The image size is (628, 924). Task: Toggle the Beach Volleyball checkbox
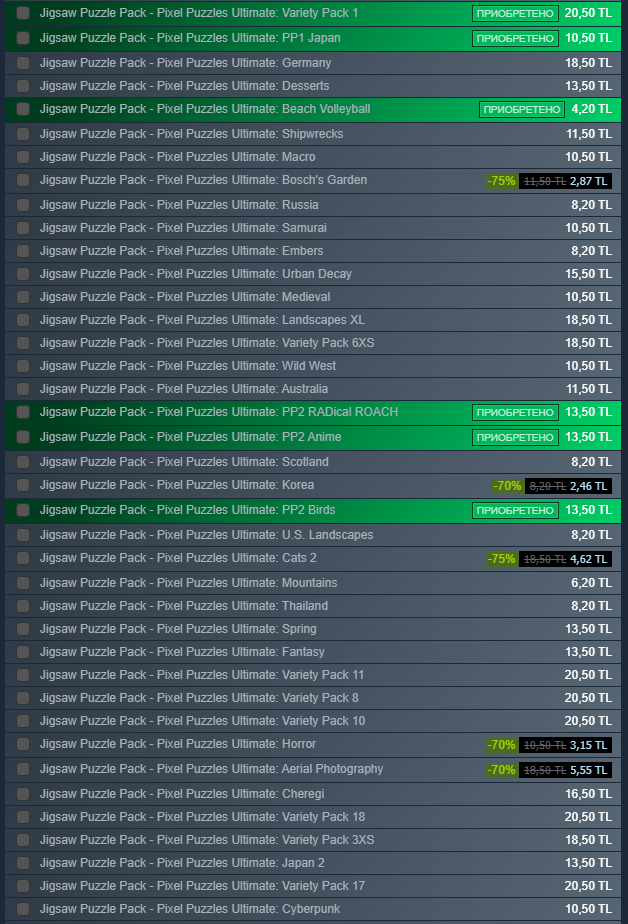pyautogui.click(x=23, y=109)
